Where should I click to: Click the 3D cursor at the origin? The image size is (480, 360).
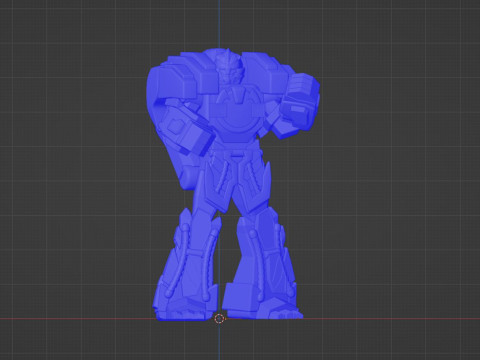coord(219,319)
